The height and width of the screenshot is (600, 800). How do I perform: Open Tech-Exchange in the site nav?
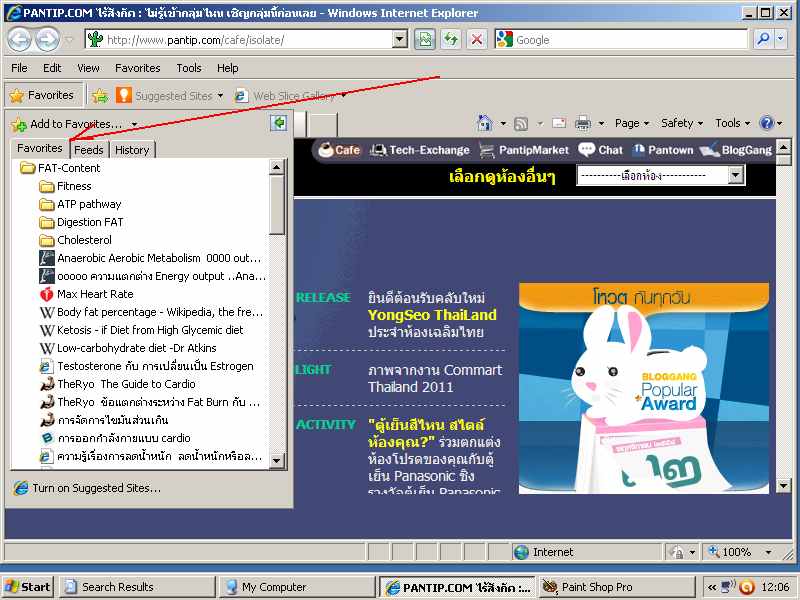point(419,150)
